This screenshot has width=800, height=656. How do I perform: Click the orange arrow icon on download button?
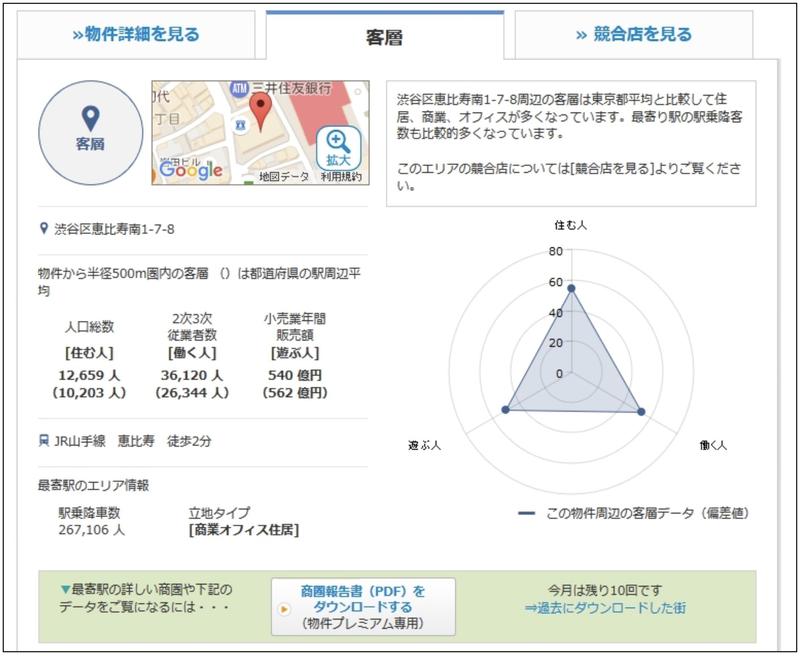coord(284,609)
